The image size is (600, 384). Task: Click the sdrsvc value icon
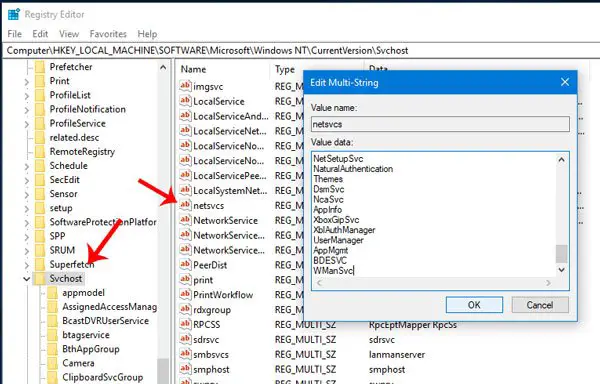(185, 339)
